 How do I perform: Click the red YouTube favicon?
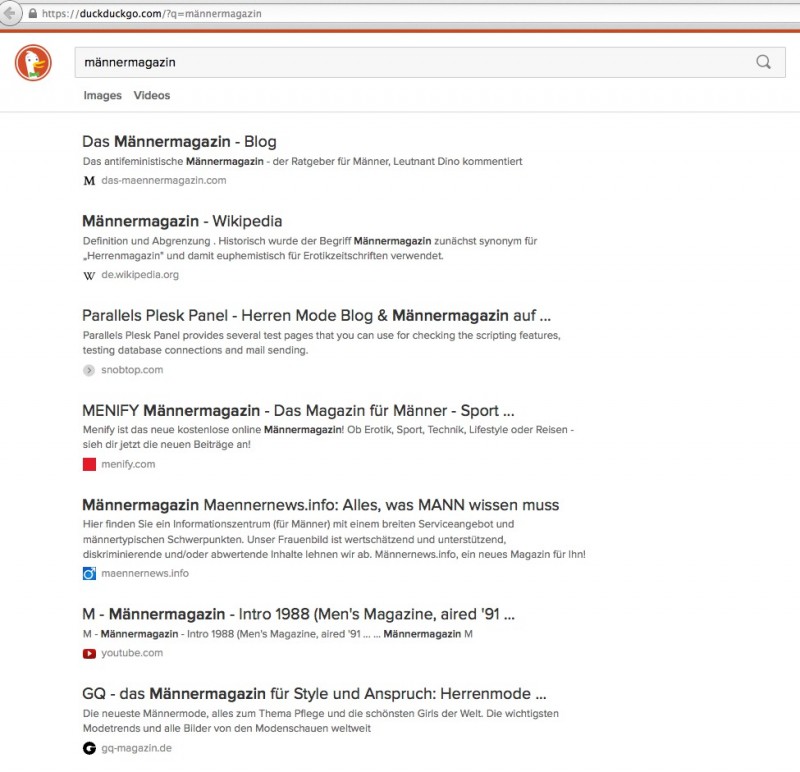89,653
